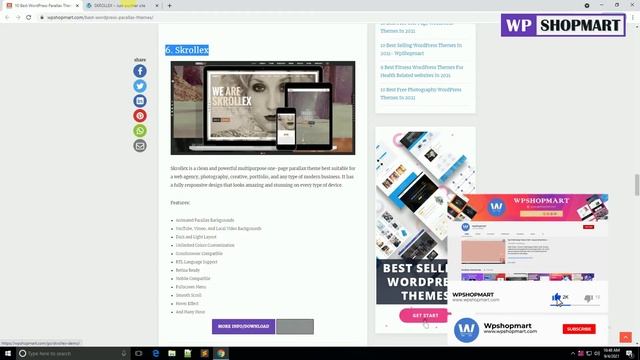Screen dimensions: 640x360
Task: Open Google Chrome on the taskbar
Action: (x=221, y=353)
